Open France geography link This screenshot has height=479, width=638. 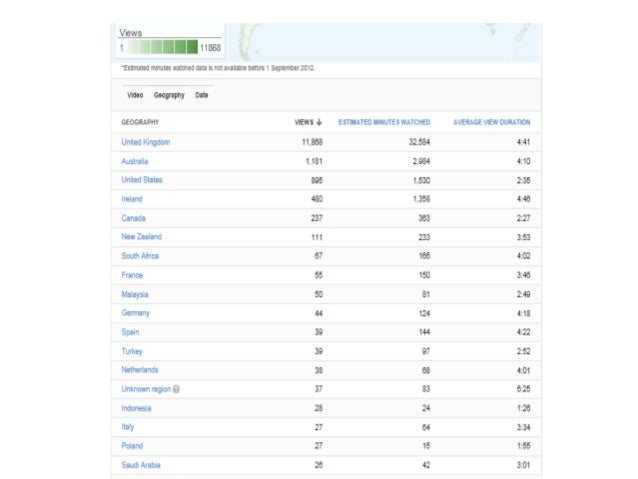coord(132,275)
